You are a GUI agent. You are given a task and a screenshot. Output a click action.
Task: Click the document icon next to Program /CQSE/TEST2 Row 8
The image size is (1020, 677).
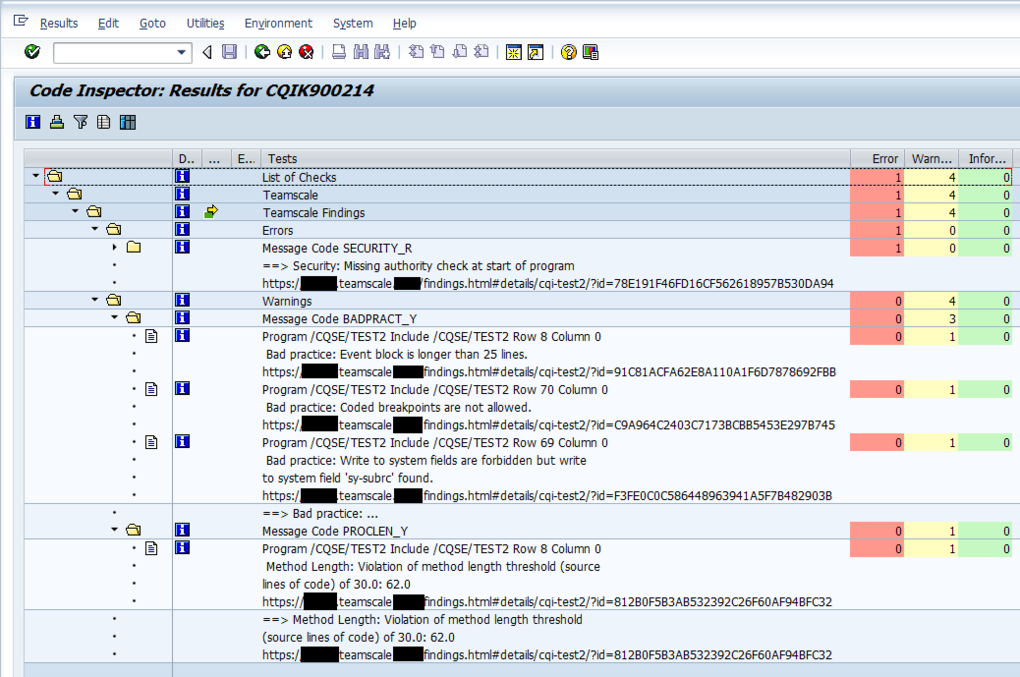pos(151,336)
